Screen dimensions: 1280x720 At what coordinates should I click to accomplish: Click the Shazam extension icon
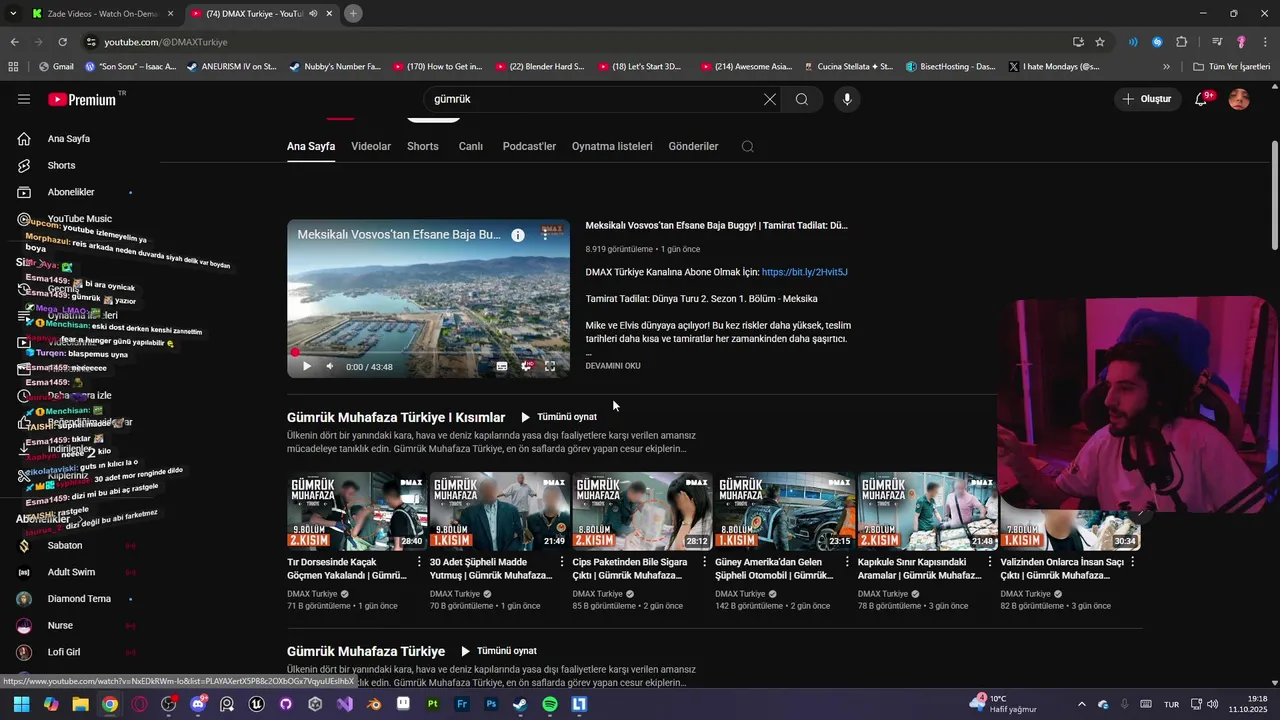1157,42
